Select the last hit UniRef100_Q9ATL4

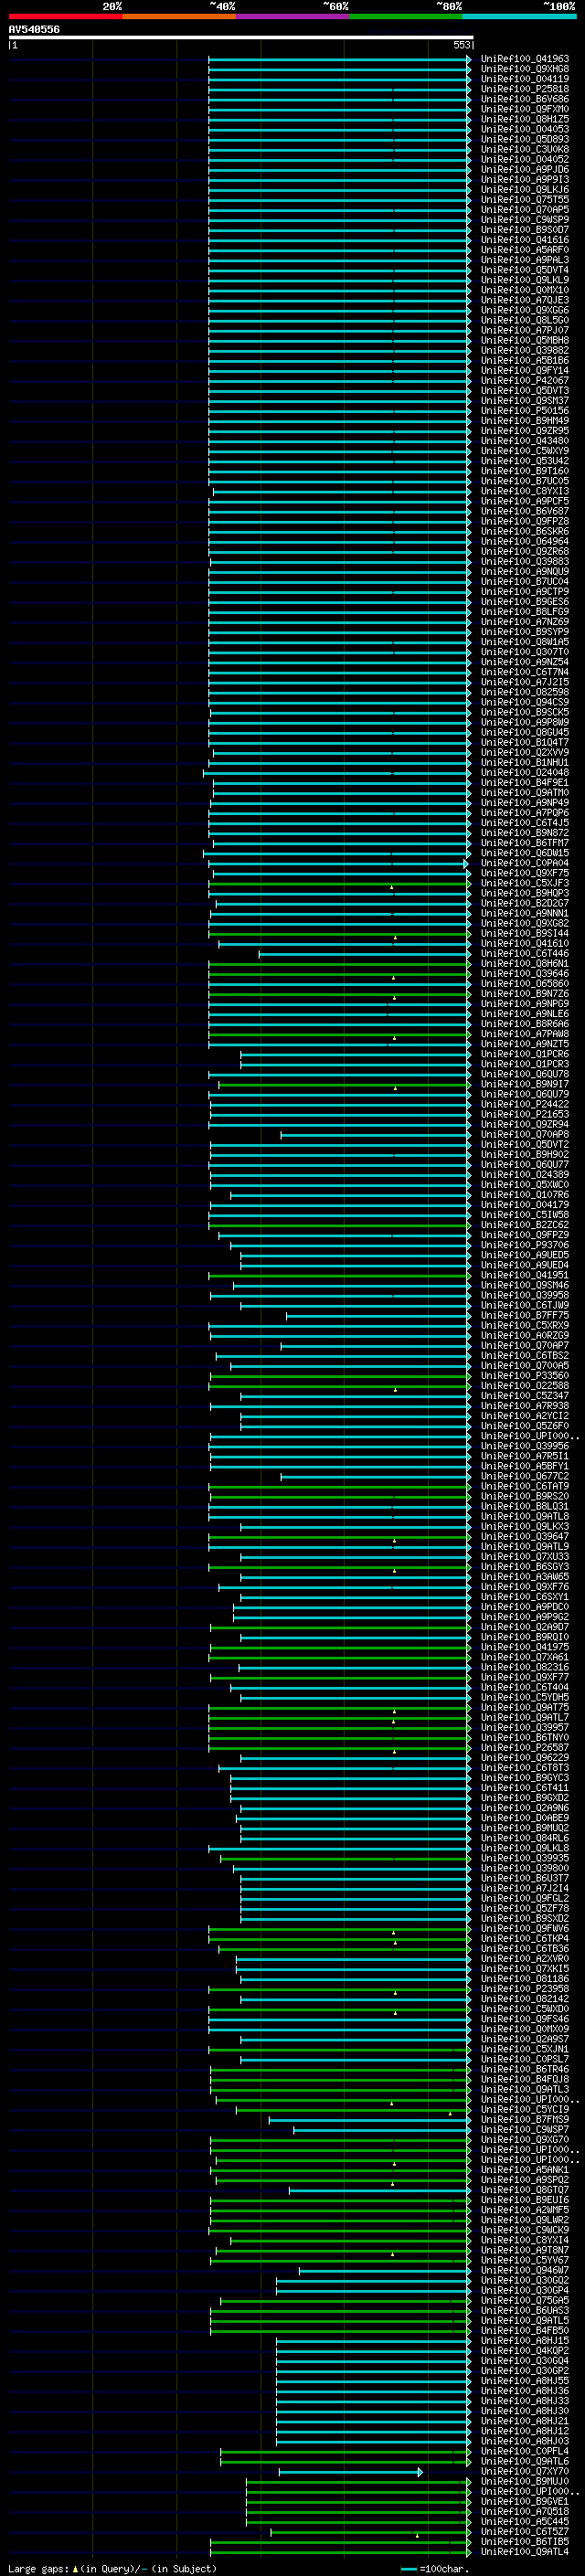pos(525,2551)
